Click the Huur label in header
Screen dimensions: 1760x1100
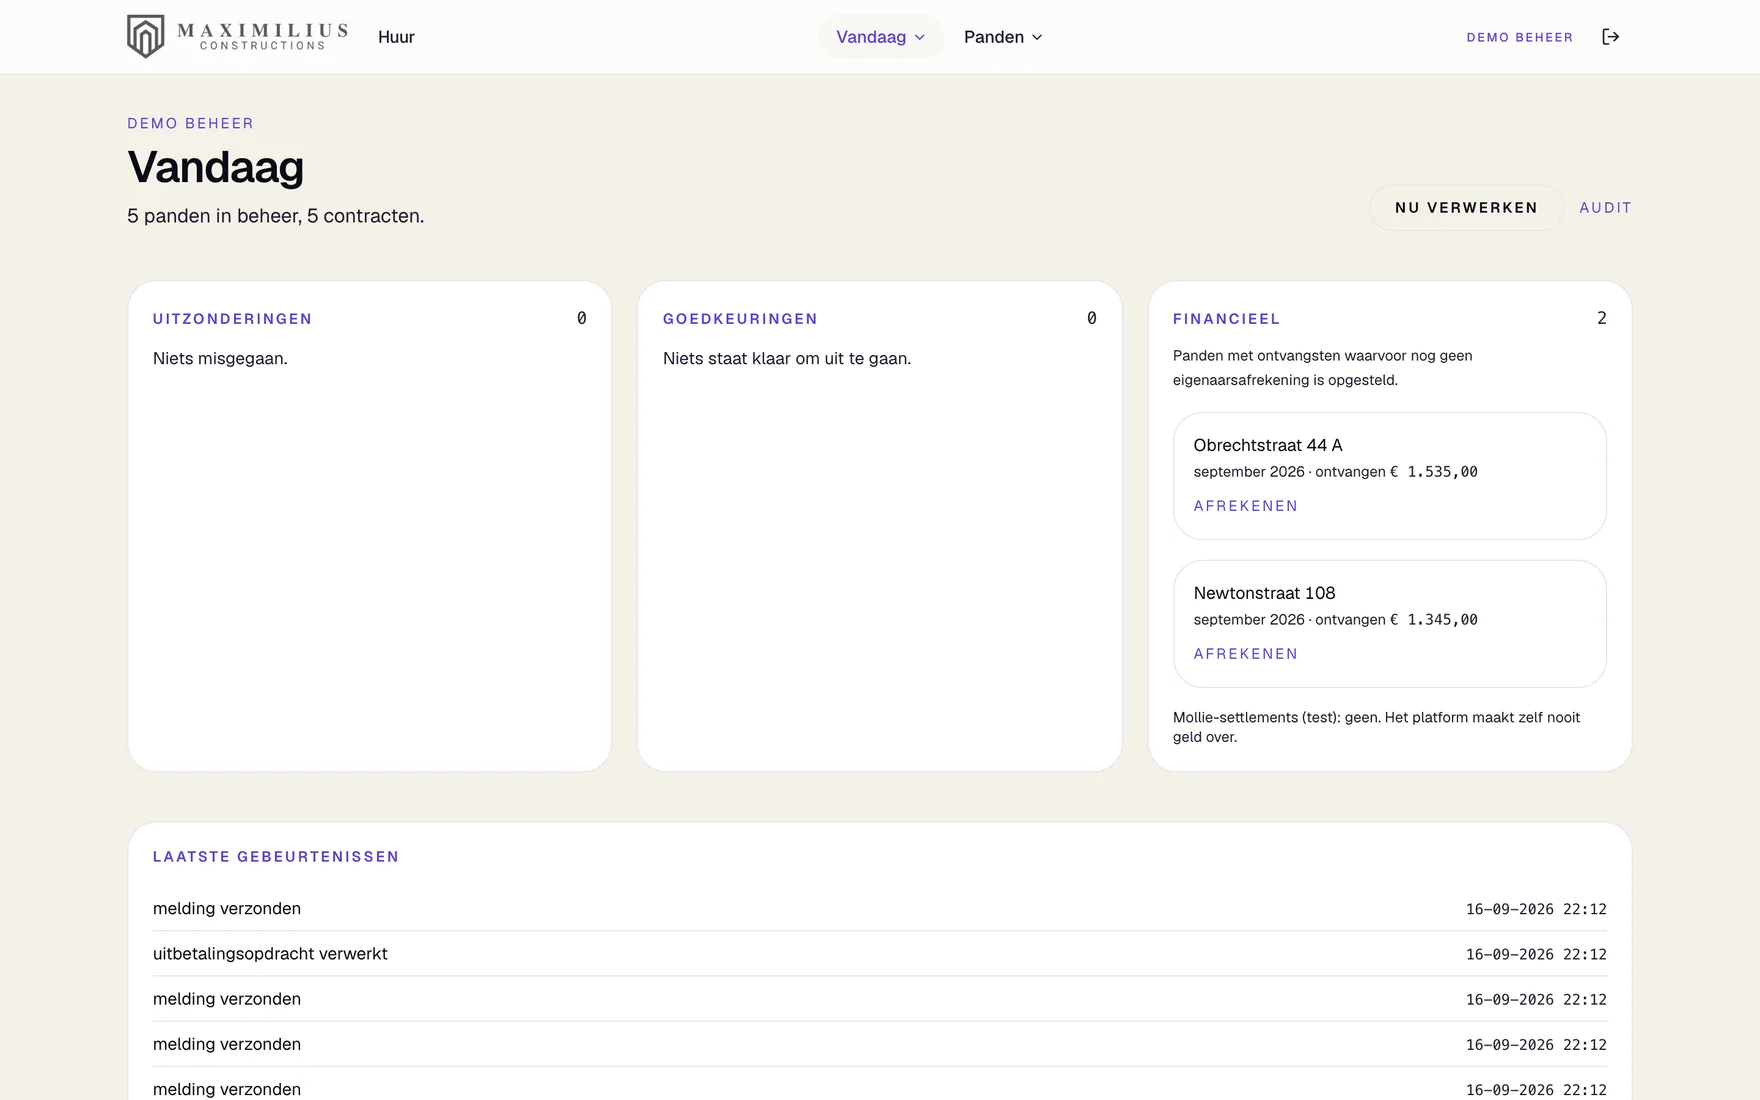pos(396,37)
